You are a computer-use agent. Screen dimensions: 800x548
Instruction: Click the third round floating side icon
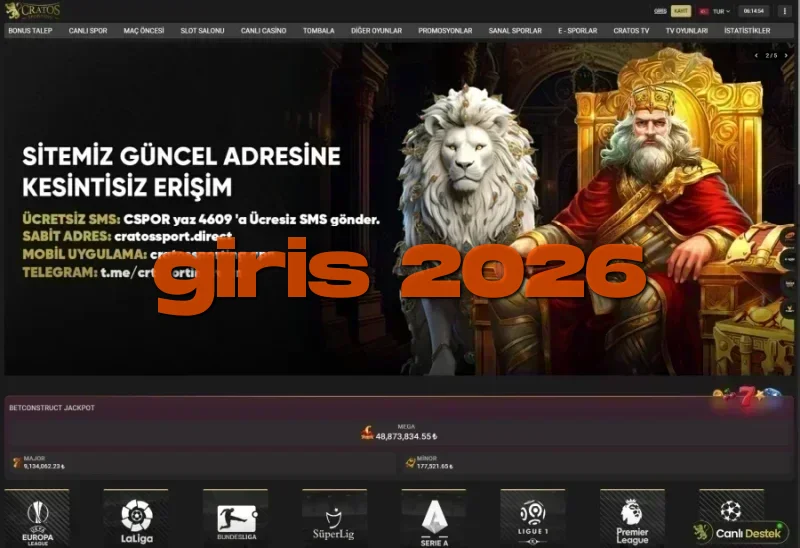790,284
